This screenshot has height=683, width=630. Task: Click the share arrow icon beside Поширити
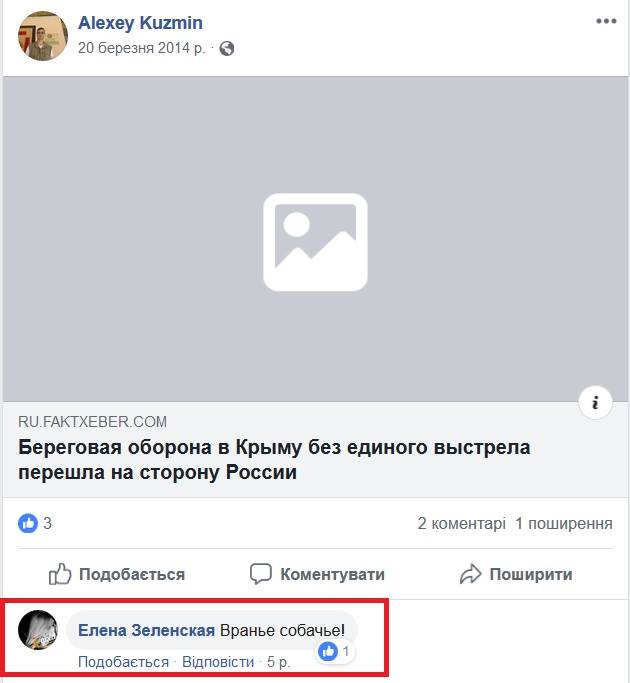point(471,574)
